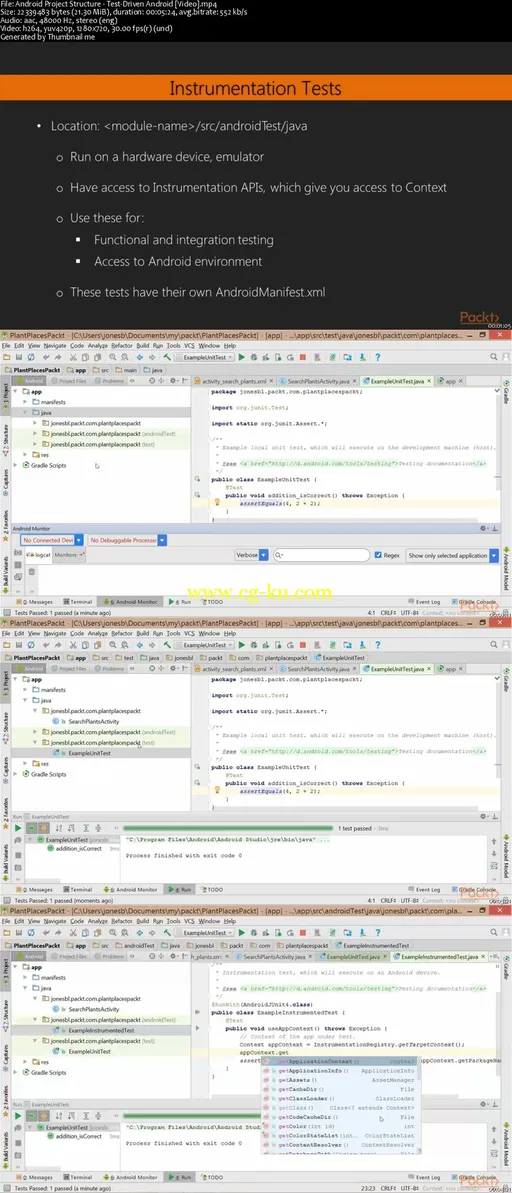The height and width of the screenshot is (1193, 512).
Task: Select SearchPlantsActivity in '1 test passed' project tree
Action: [93, 721]
